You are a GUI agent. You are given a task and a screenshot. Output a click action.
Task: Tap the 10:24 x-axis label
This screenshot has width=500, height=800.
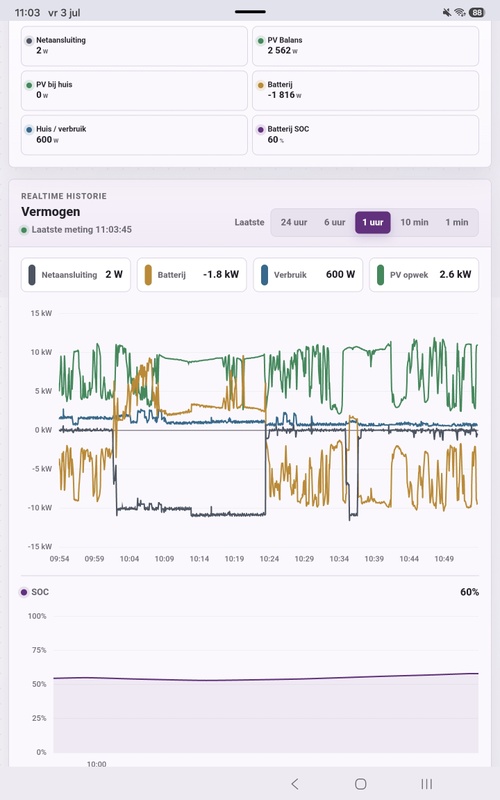click(269, 559)
